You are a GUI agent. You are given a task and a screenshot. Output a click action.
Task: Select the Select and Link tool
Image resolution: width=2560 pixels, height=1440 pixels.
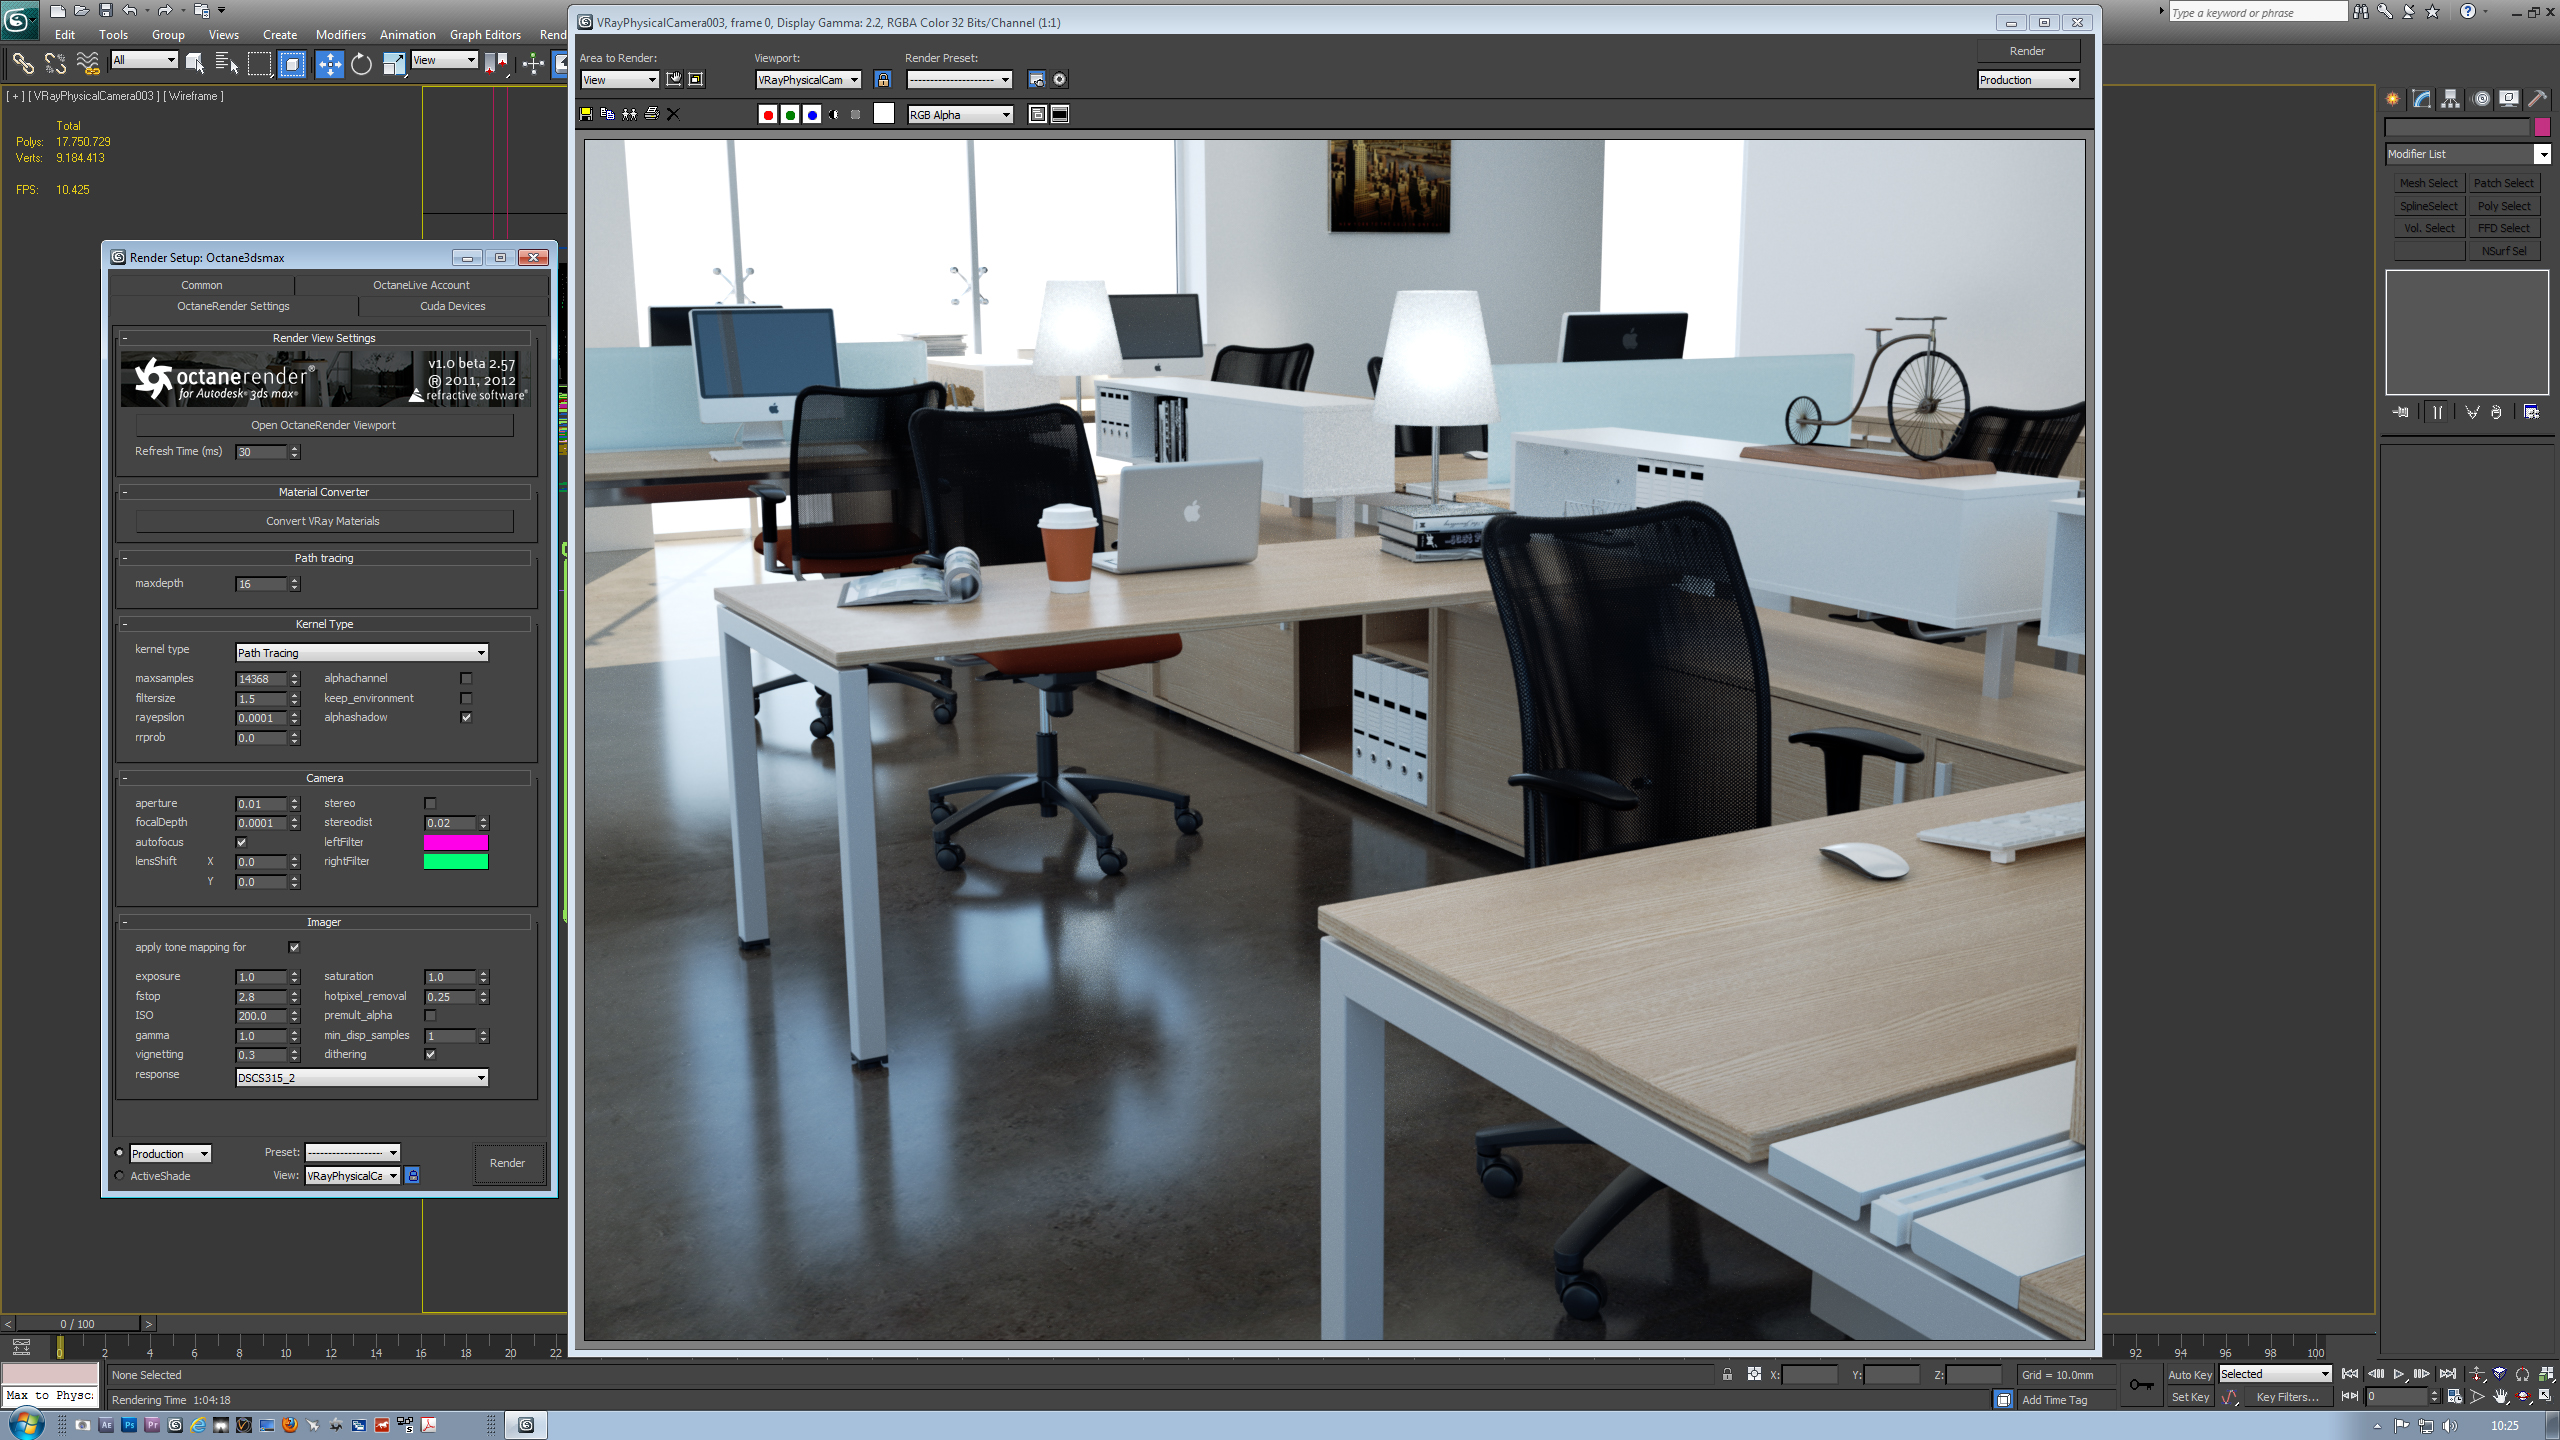coord(22,64)
